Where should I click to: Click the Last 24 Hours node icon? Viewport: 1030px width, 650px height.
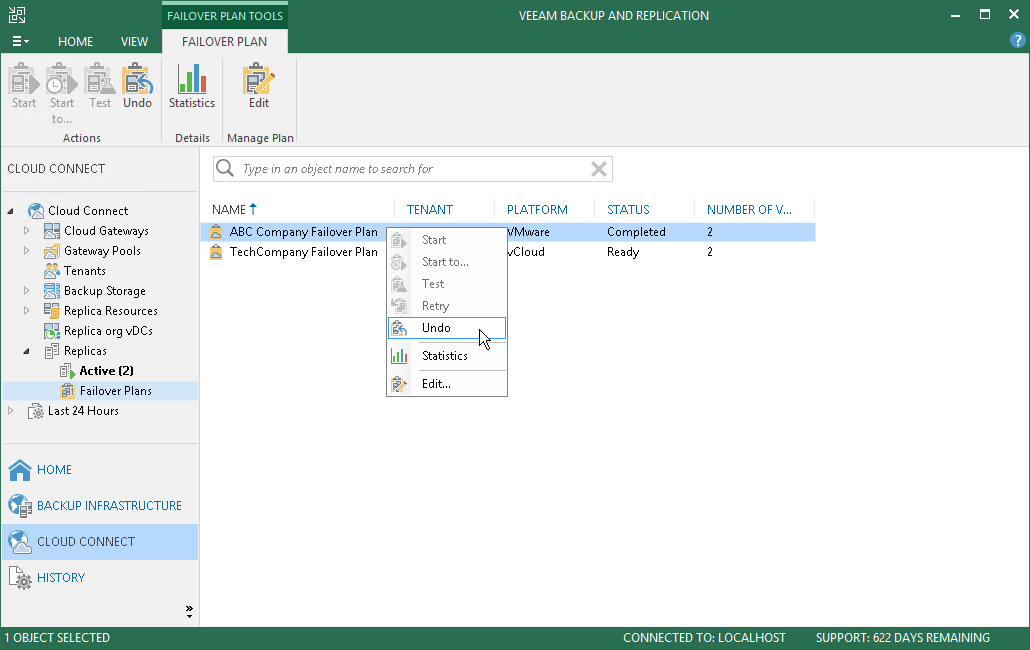[36, 411]
